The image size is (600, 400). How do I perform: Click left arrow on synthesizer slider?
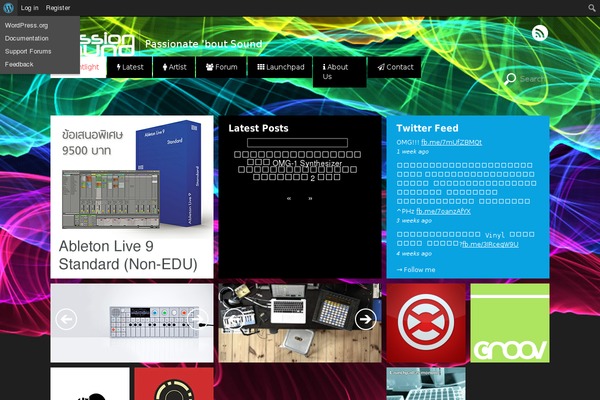coord(66,319)
